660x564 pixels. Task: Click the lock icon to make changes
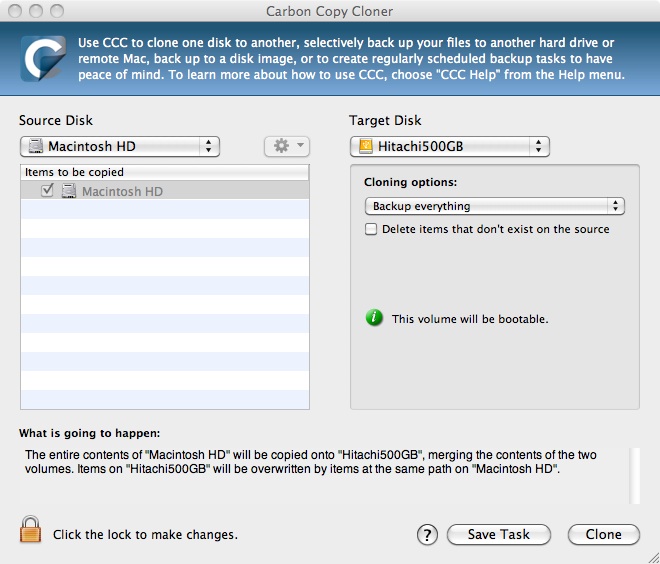coord(30,529)
